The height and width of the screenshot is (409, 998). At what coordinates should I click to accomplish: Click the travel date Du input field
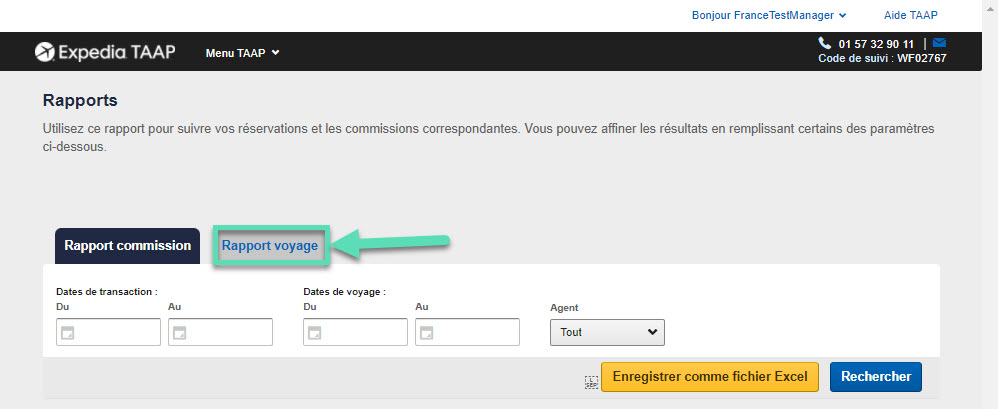[x=355, y=332]
